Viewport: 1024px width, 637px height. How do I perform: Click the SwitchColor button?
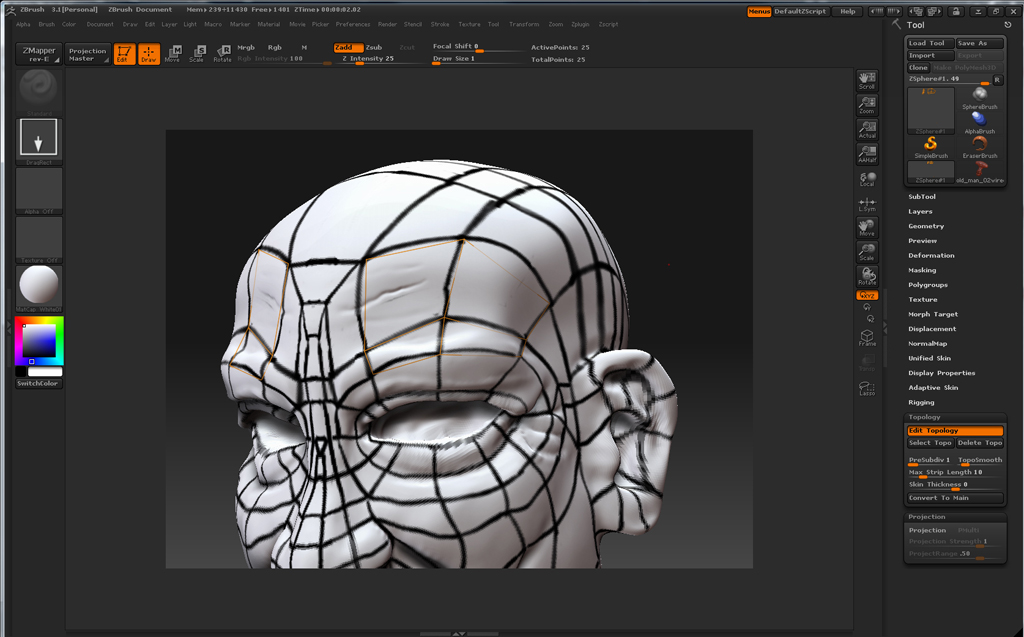click(x=39, y=384)
